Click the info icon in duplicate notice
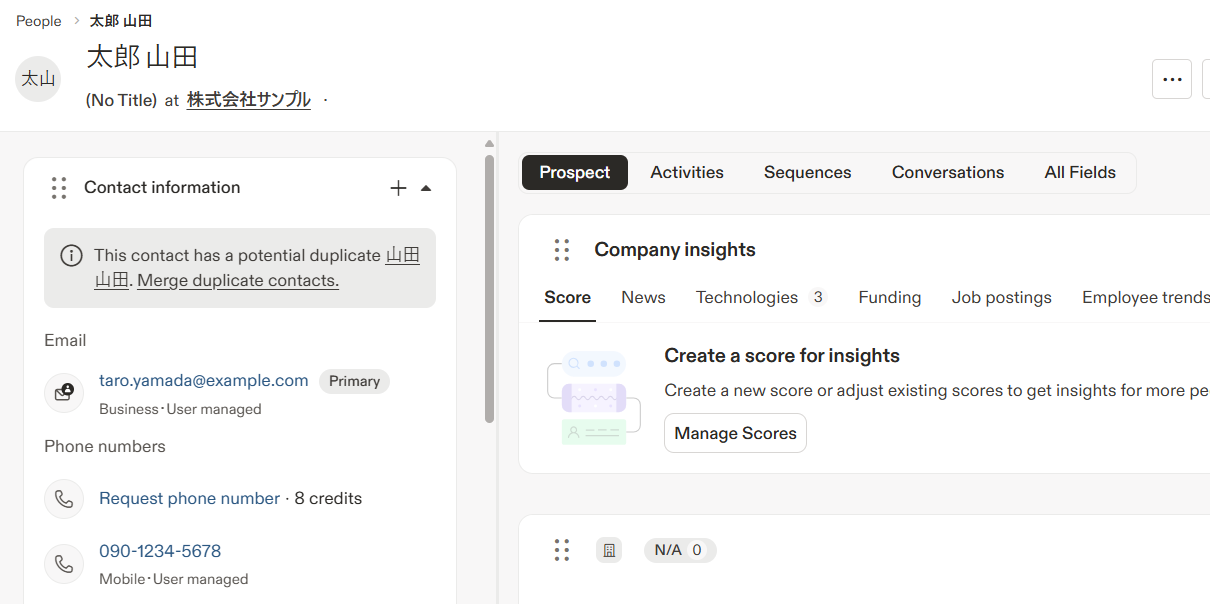Screen dimensions: 1210x604 pyautogui.click(x=71, y=256)
